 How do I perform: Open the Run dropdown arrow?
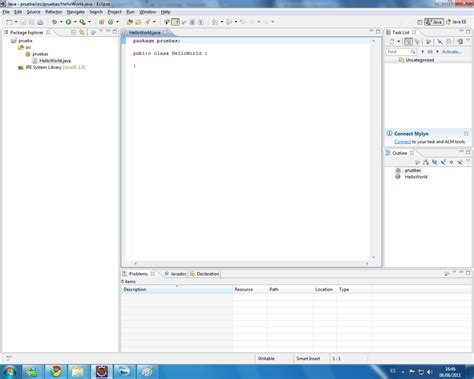coord(75,22)
